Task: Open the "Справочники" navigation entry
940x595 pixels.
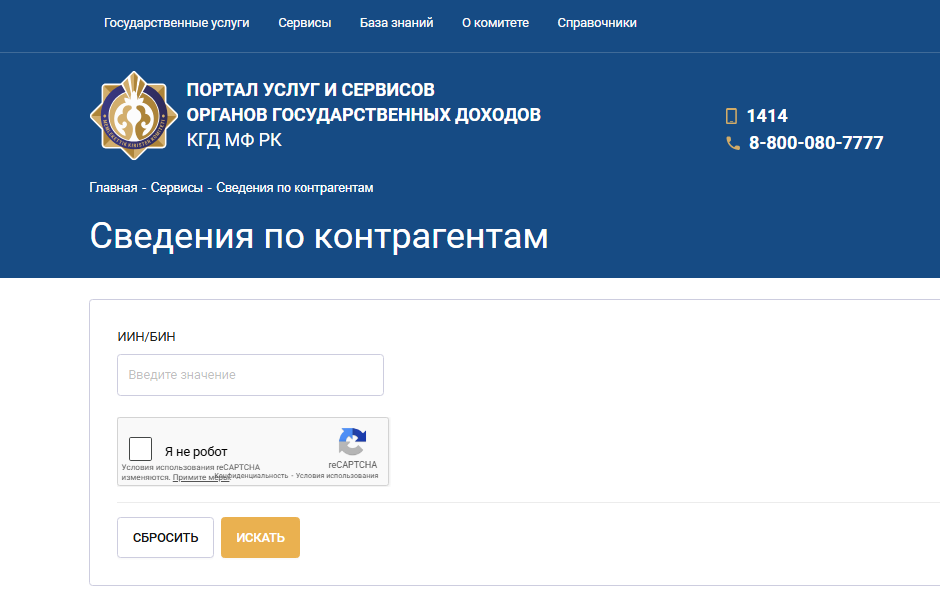Action: pyautogui.click(x=597, y=22)
